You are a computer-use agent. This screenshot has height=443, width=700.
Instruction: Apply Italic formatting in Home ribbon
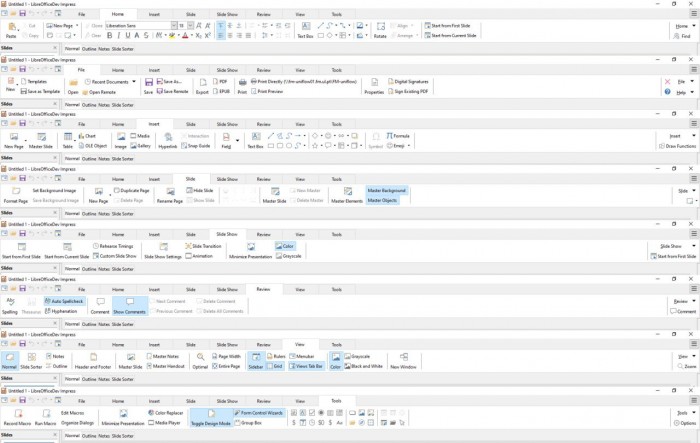(119, 35)
